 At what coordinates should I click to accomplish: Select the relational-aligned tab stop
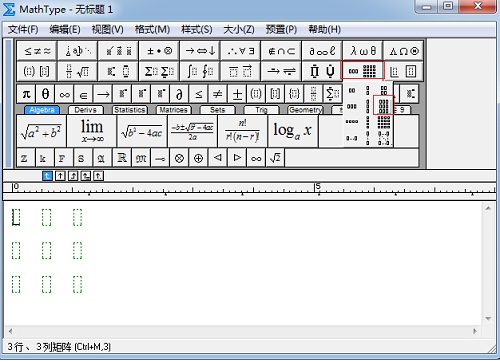(x=86, y=176)
